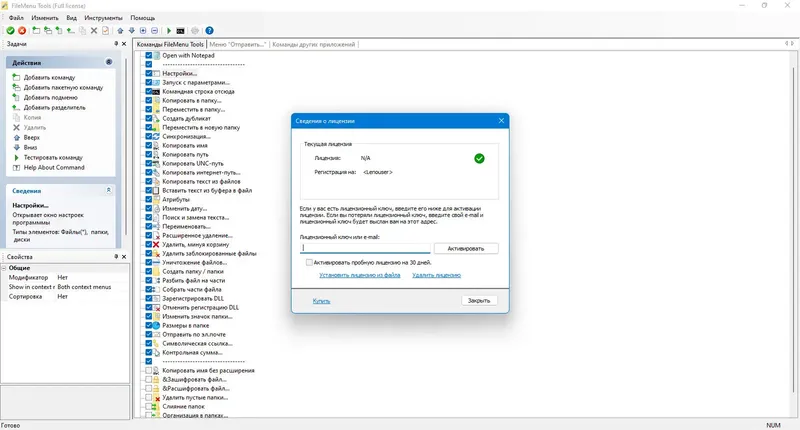Viewport: 800px width, 430px height.
Task: Uncheck the Синхронизация... checkbox
Action: pyautogui.click(x=149, y=136)
